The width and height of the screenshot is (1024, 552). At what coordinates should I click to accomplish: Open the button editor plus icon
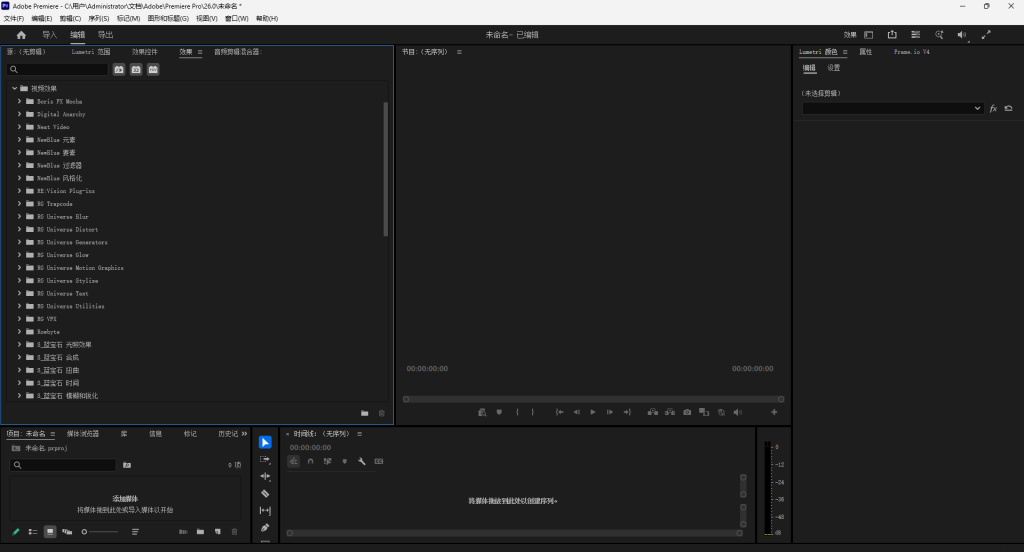(774, 412)
